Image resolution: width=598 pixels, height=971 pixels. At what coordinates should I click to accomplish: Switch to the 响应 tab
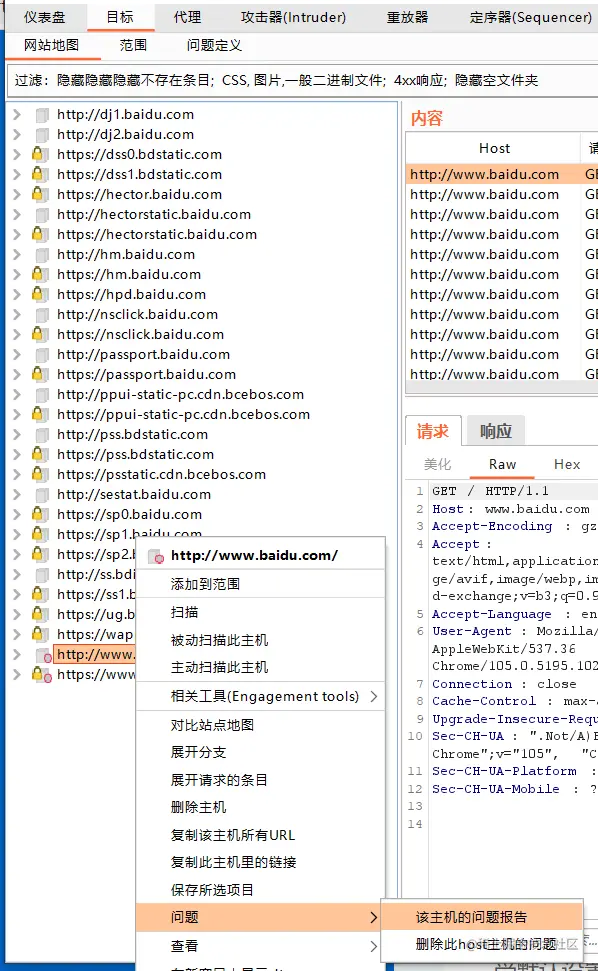[496, 431]
